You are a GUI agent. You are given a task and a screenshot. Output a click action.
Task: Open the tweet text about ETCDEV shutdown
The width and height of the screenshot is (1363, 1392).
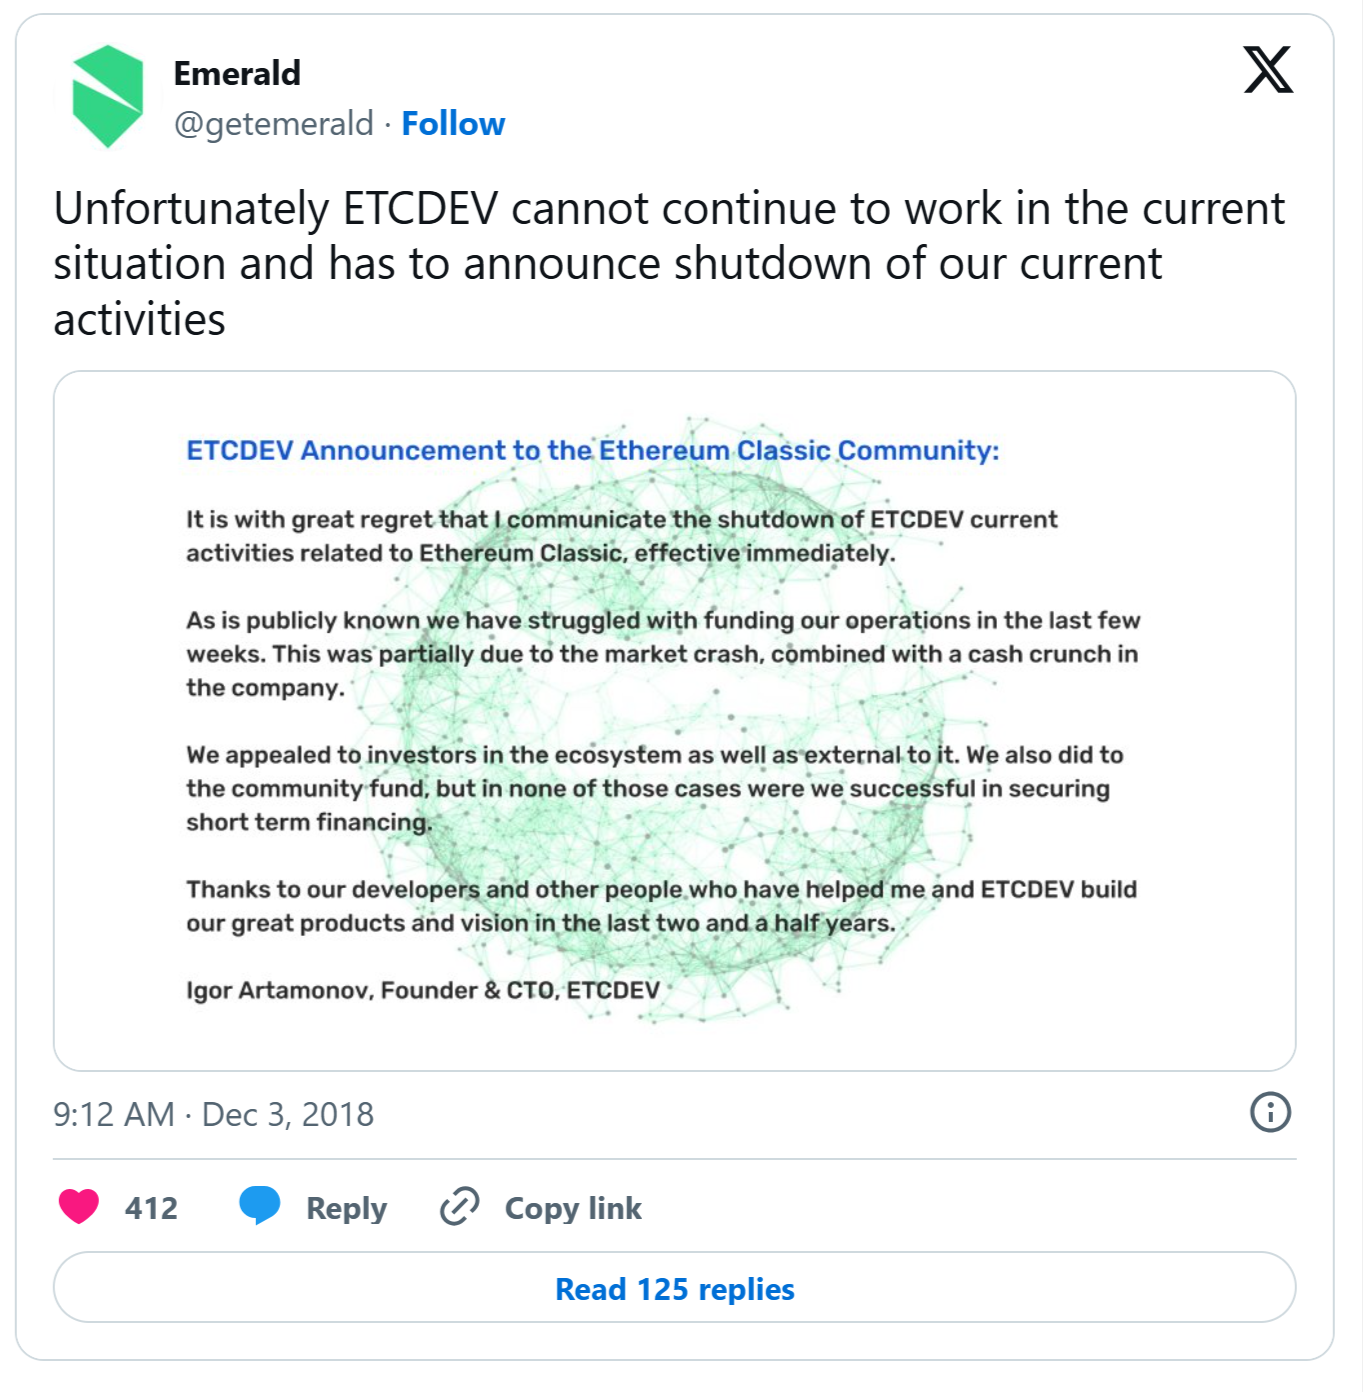pos(669,264)
